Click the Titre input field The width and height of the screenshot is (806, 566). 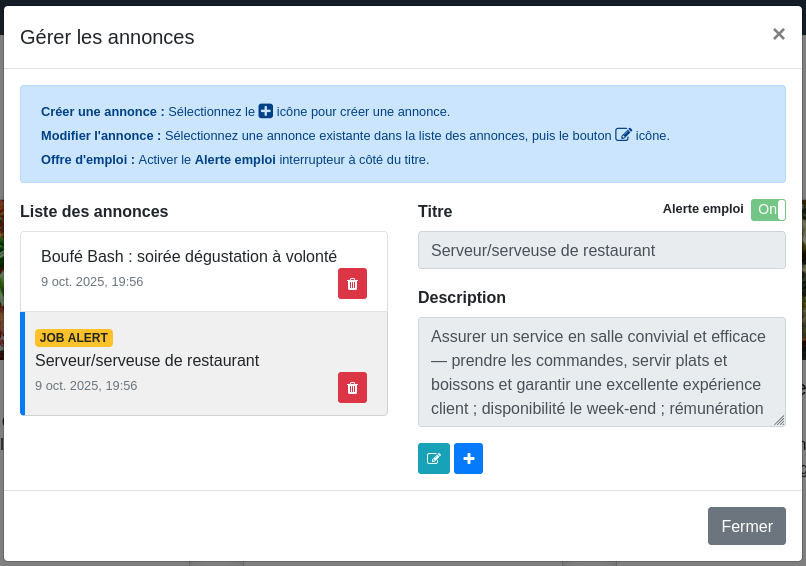601,250
